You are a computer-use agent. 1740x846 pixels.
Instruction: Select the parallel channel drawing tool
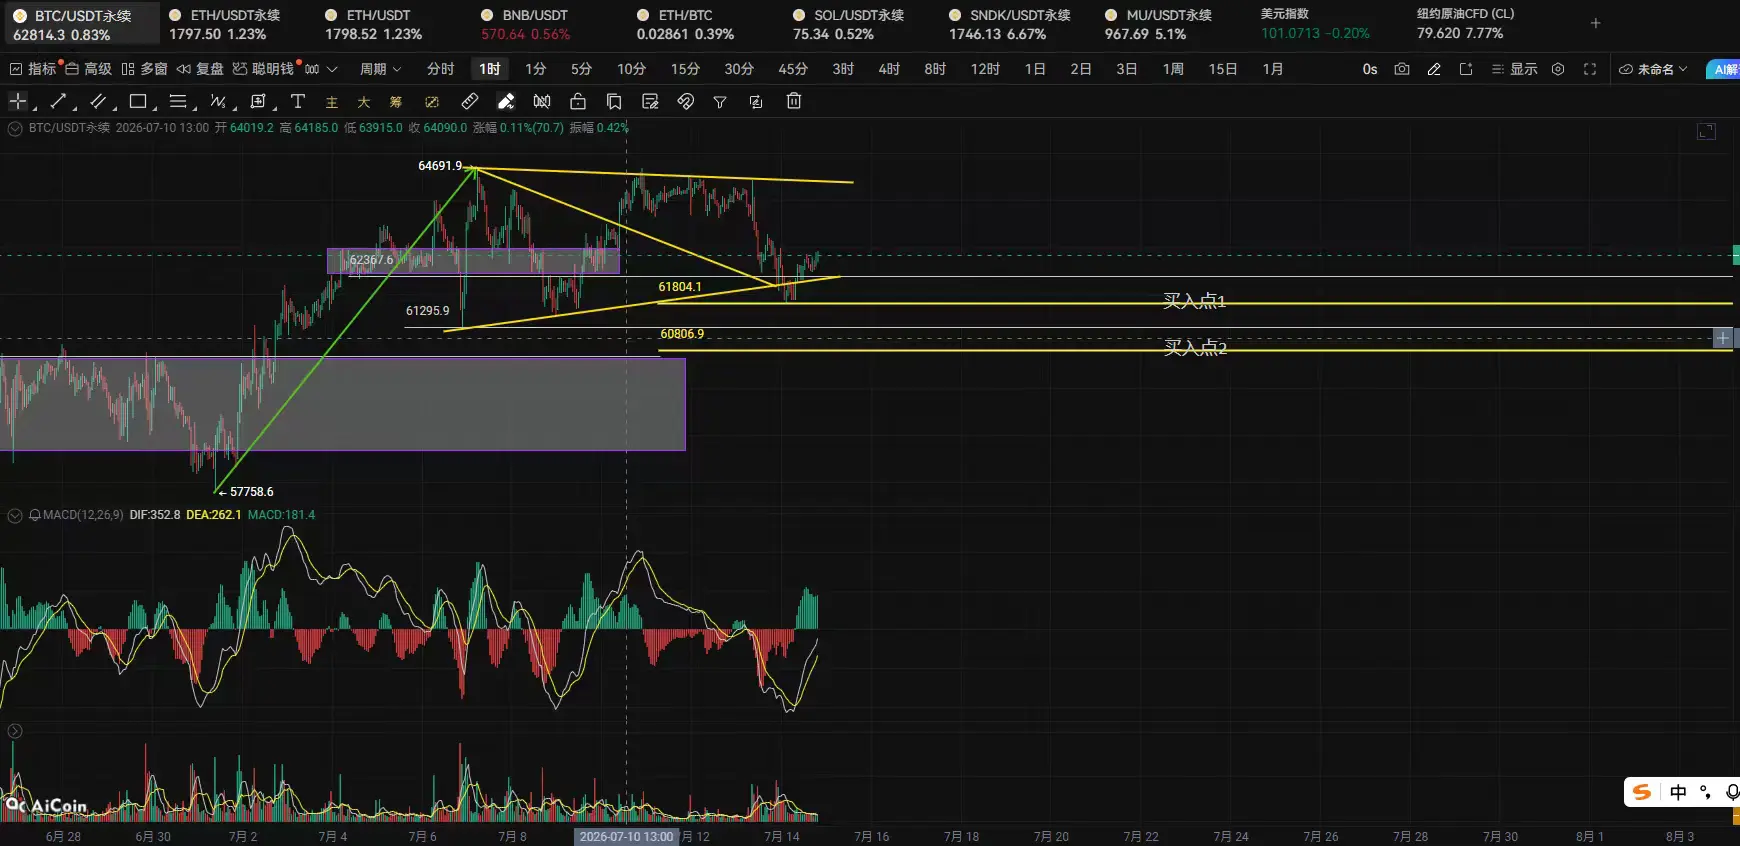98,101
